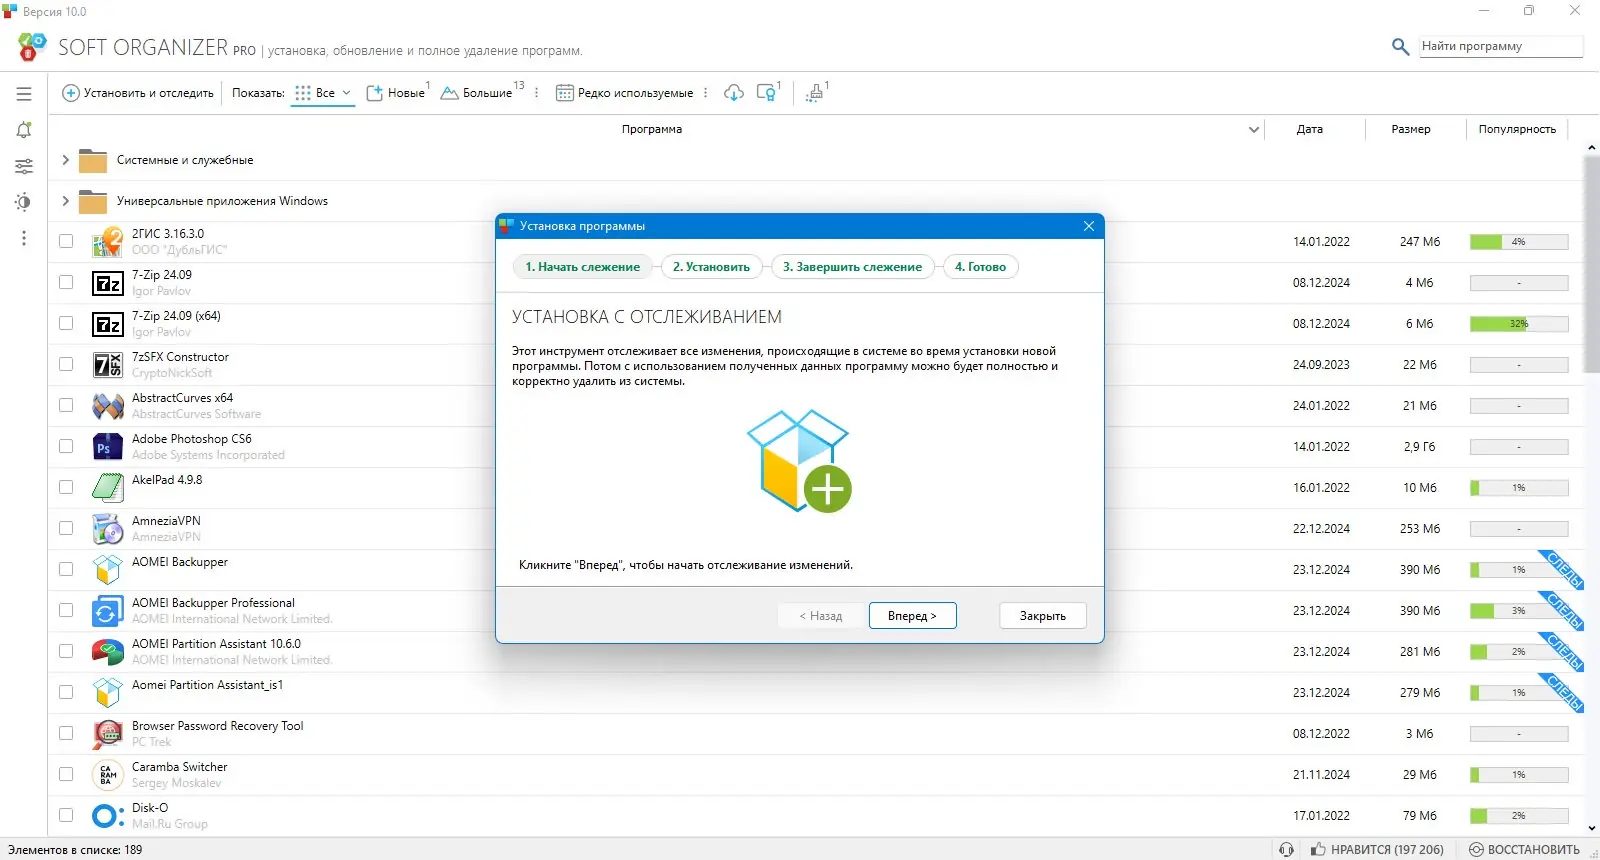
Task: Click the ВОССТАНОВИТЬ button
Action: [1524, 850]
